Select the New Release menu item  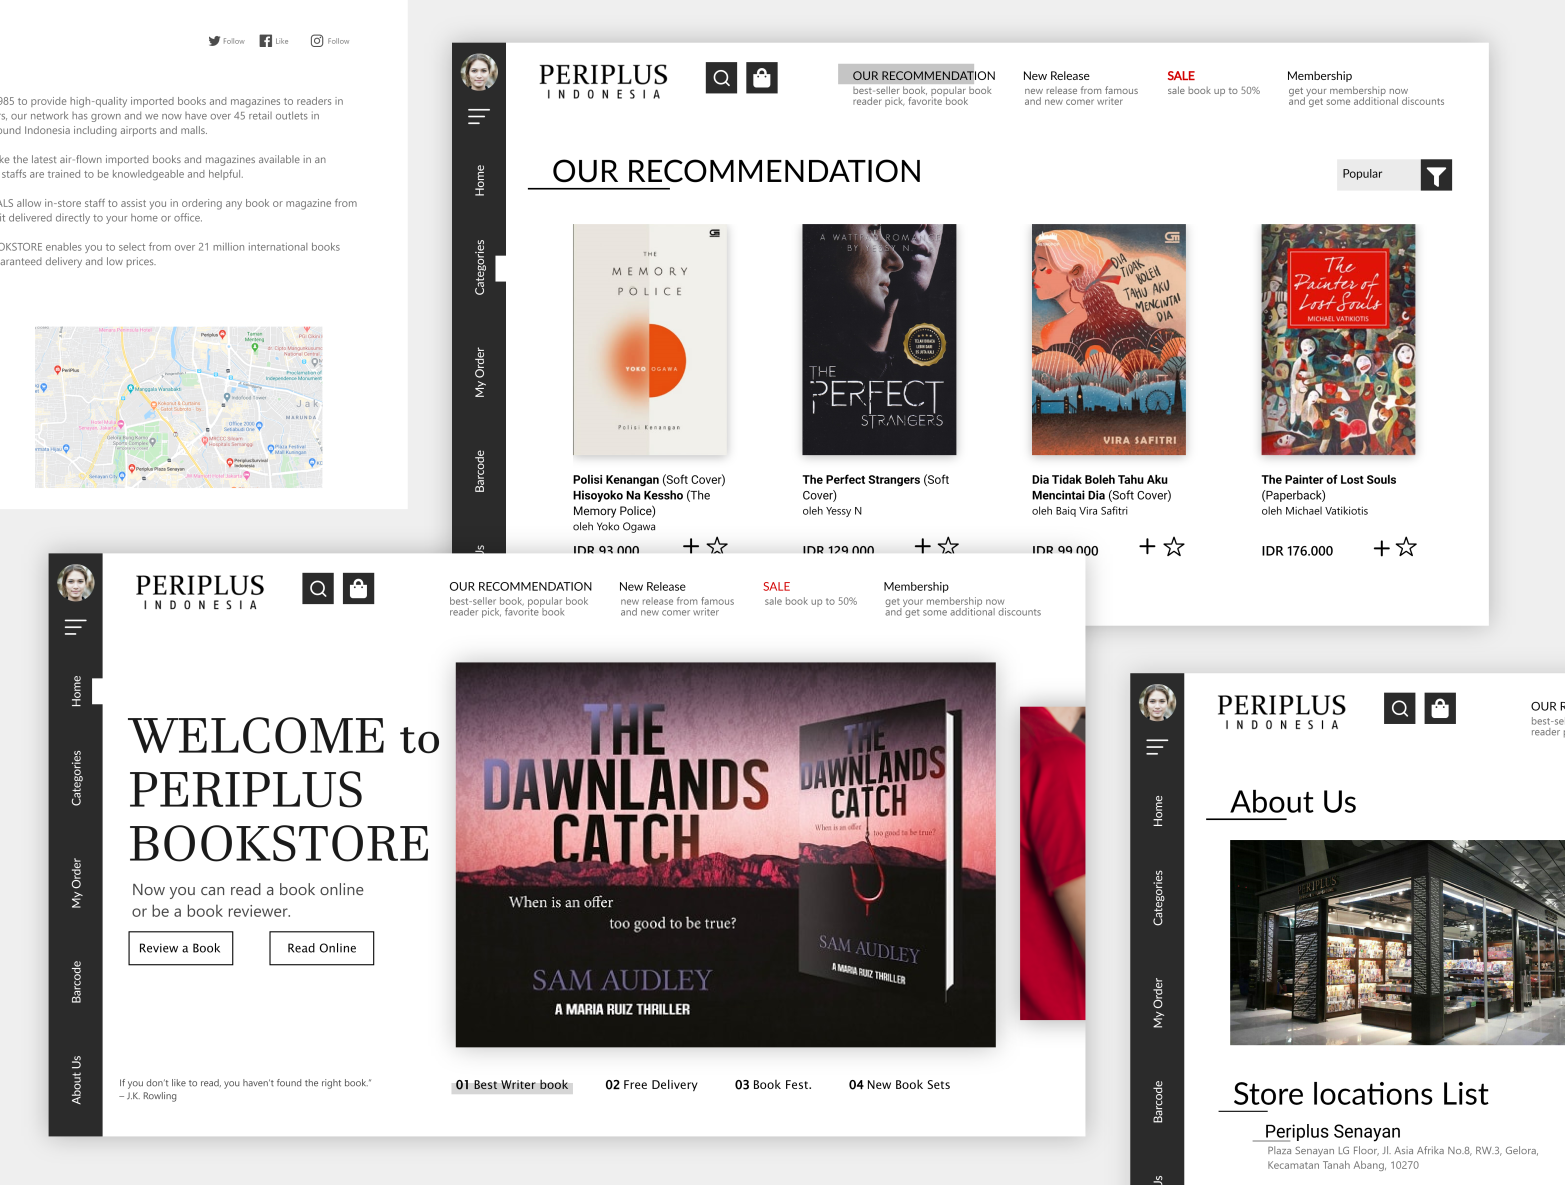pos(1056,75)
